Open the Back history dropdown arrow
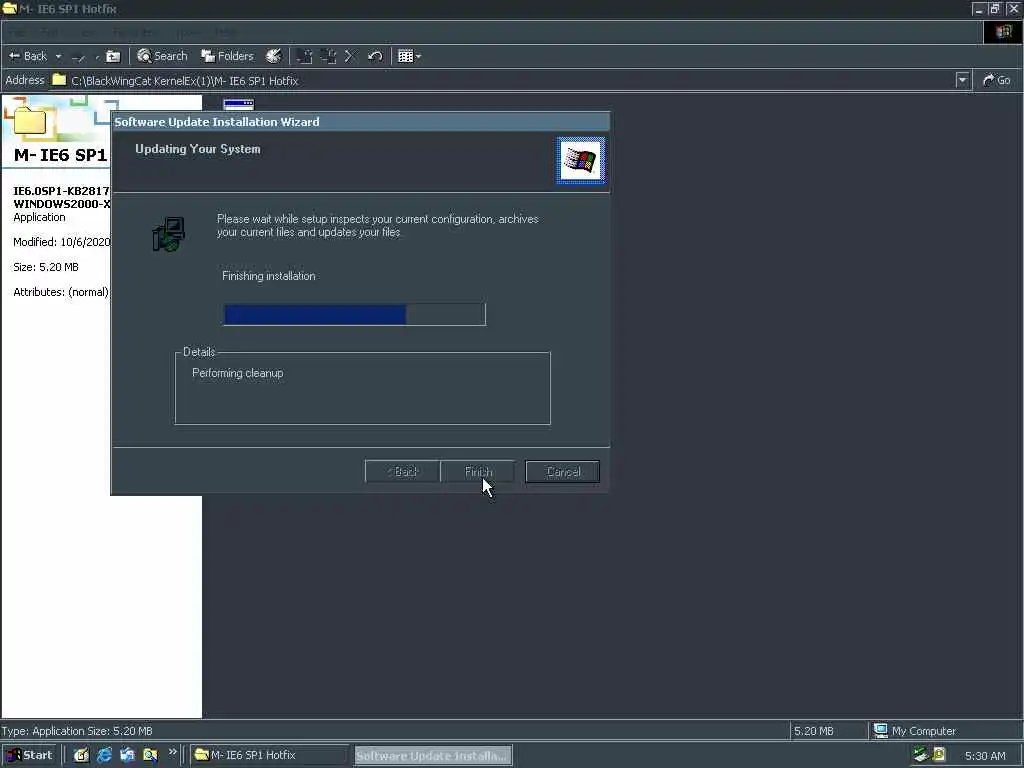Image resolution: width=1024 pixels, height=768 pixels. click(58, 56)
